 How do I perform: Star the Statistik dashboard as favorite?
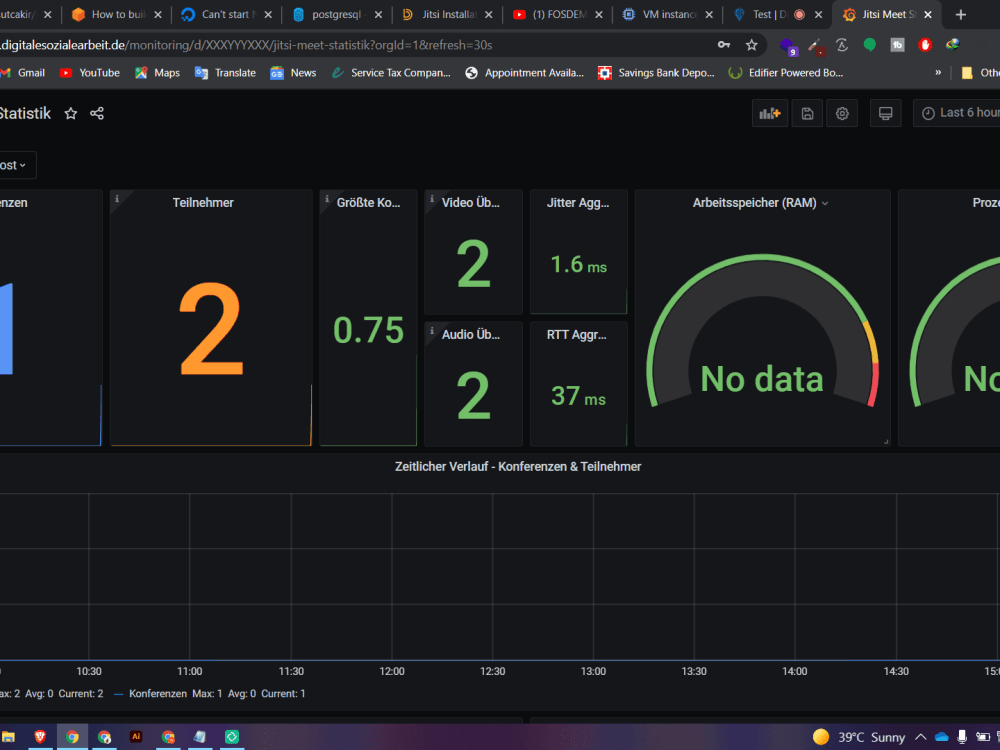(71, 114)
